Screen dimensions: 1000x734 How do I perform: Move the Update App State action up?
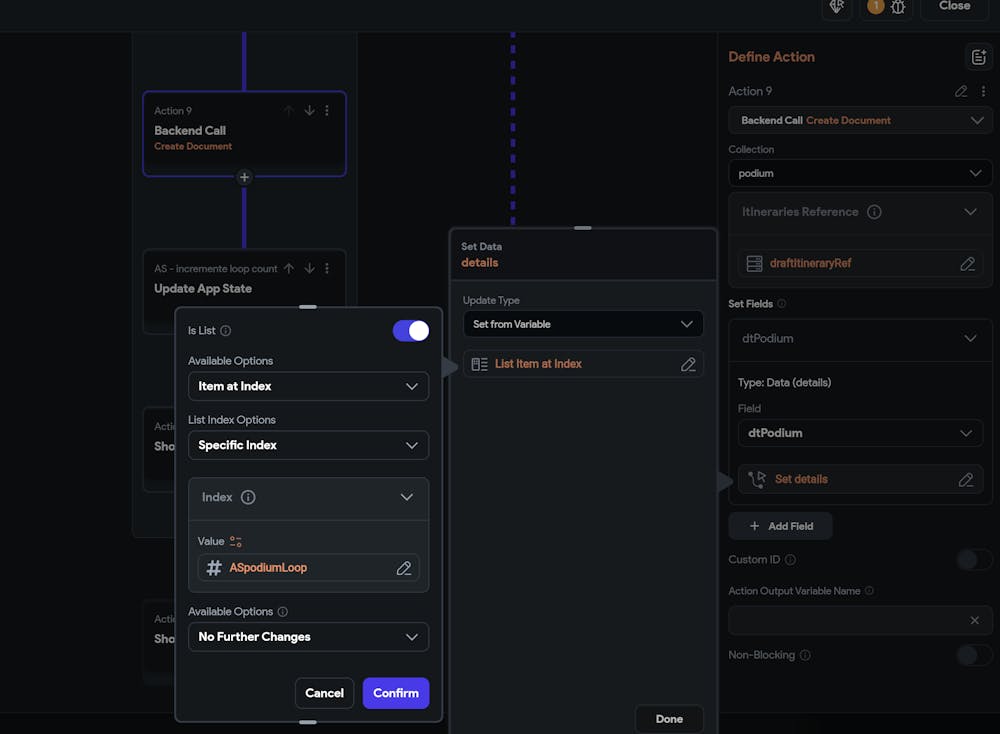[289, 268]
